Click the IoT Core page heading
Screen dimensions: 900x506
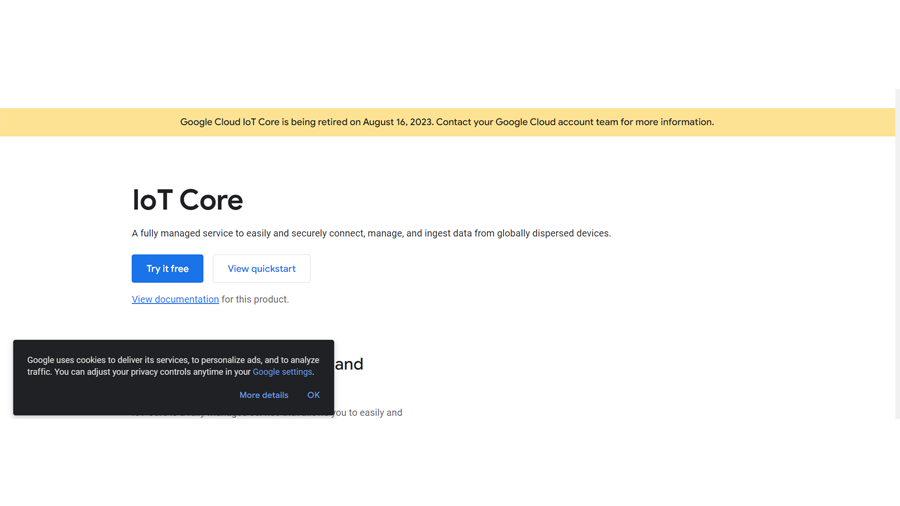point(188,200)
